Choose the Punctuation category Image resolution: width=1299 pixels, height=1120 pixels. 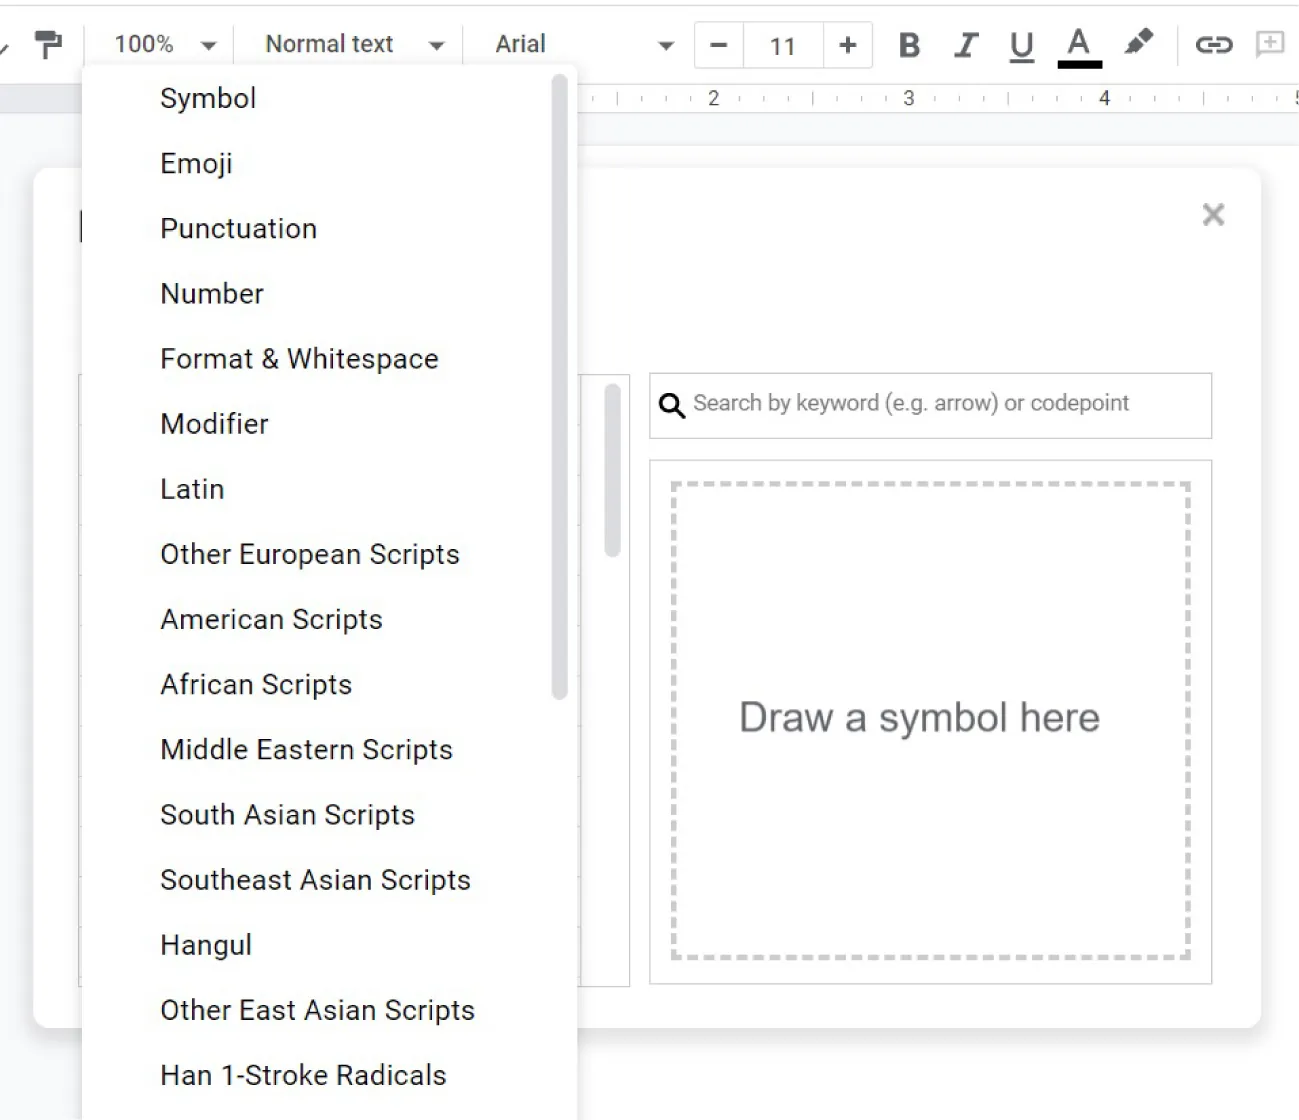click(238, 228)
